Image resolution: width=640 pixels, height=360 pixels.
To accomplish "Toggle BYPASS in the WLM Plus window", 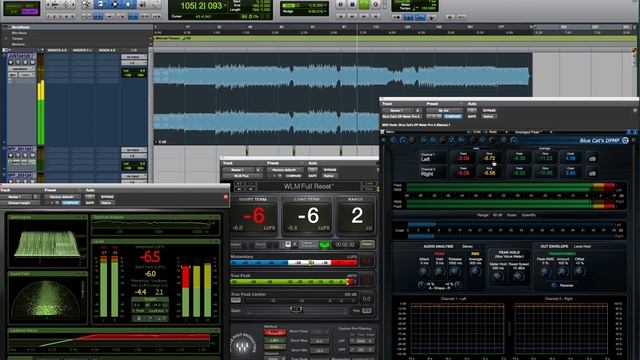I will [329, 170].
